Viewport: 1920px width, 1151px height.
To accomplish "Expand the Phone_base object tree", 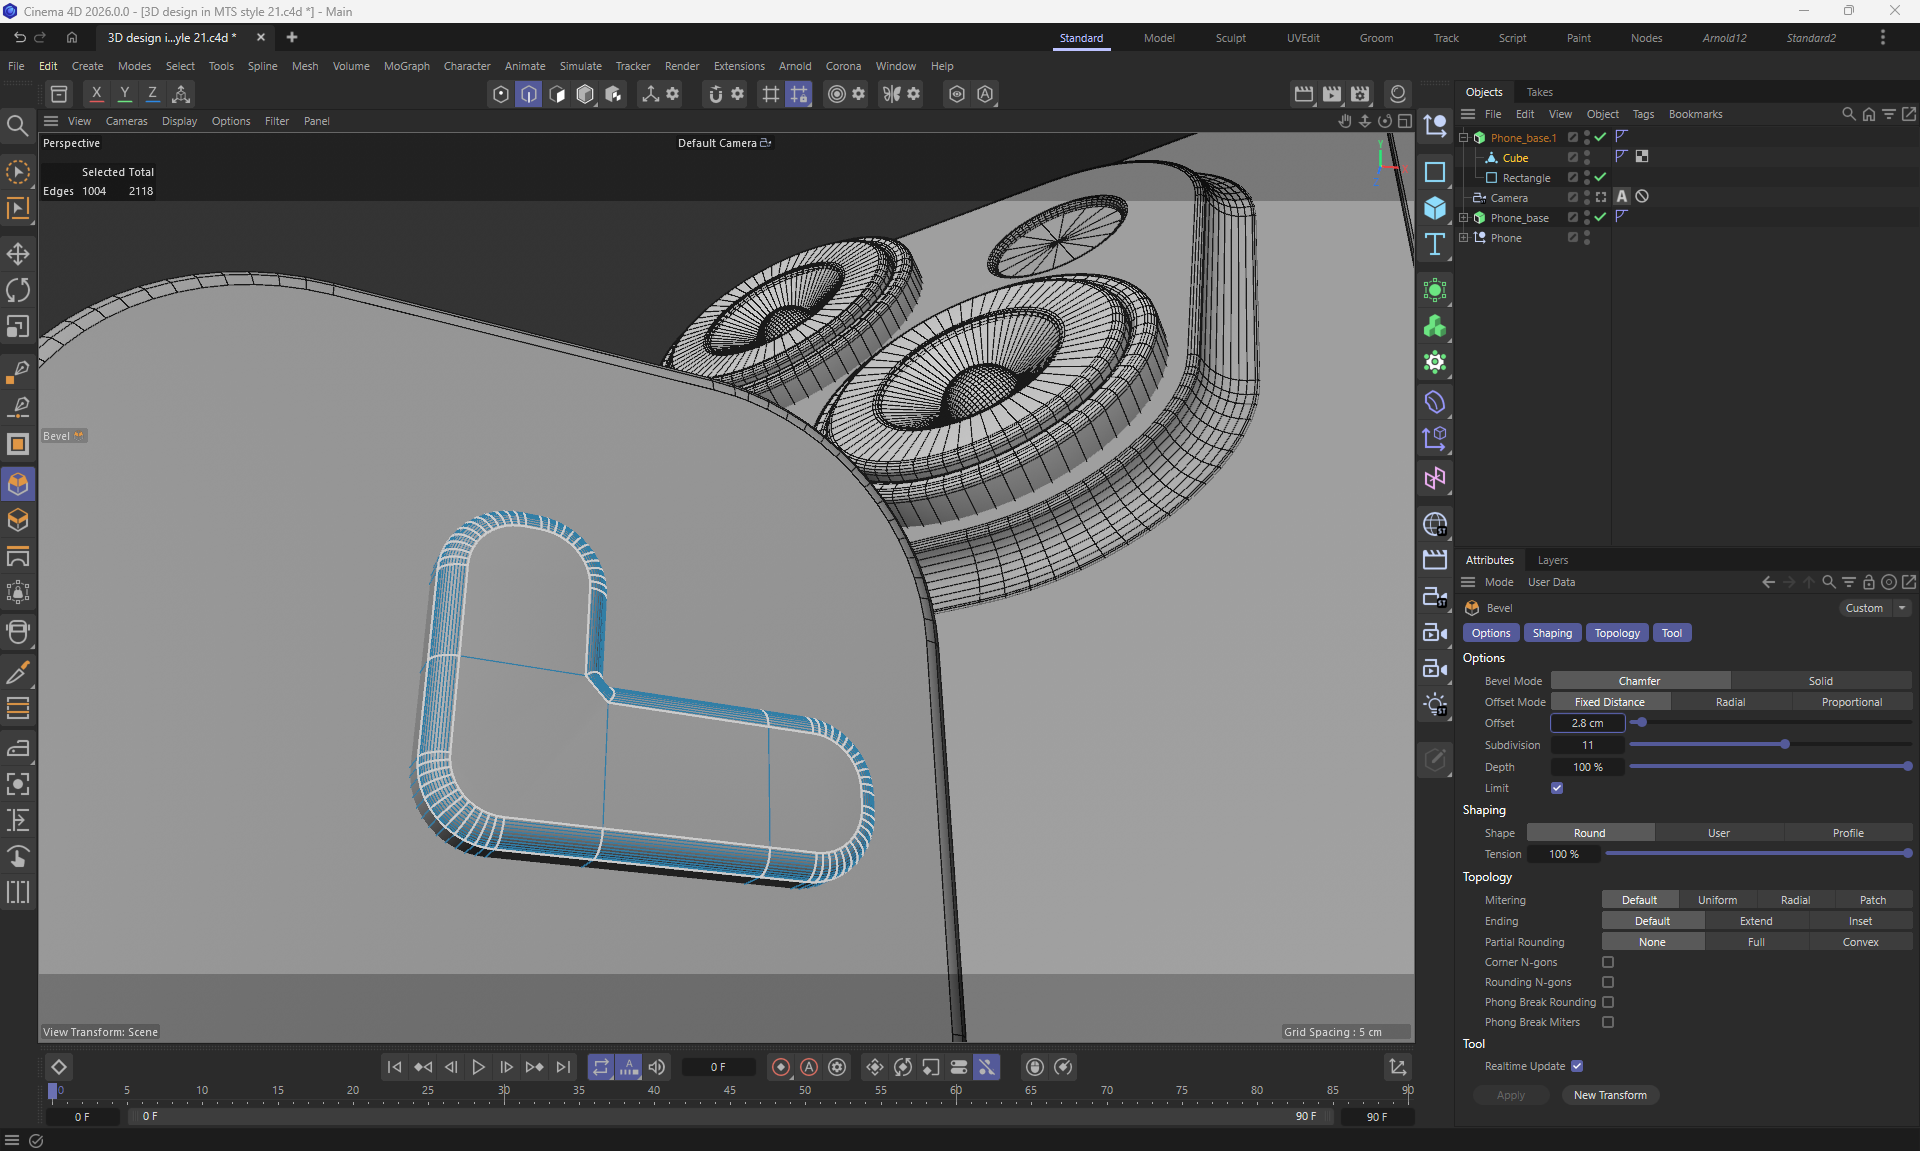I will 1464,217.
